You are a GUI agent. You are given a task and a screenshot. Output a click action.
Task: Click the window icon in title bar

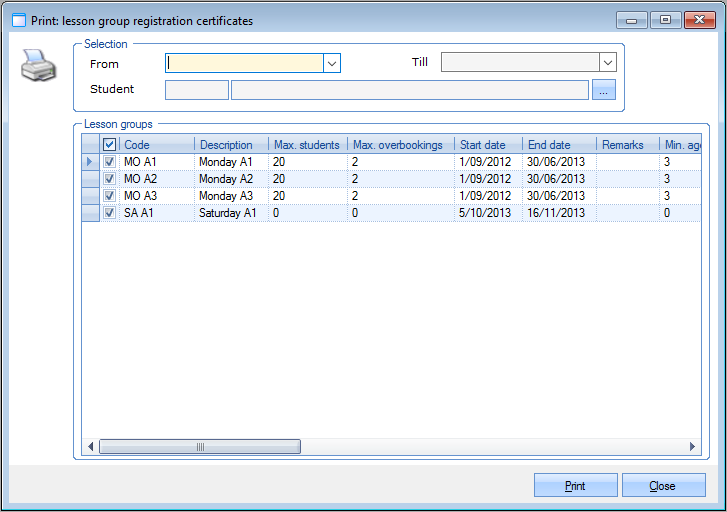click(18, 20)
